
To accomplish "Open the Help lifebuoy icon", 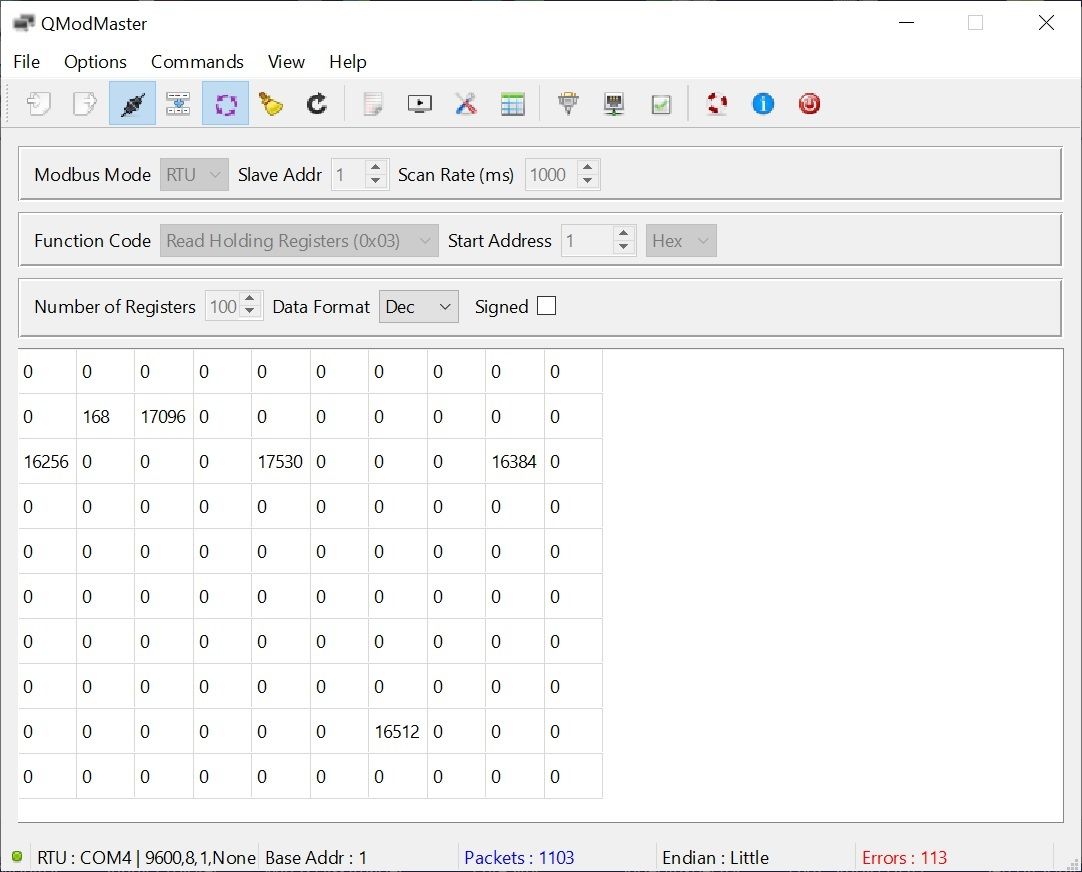I will point(717,103).
